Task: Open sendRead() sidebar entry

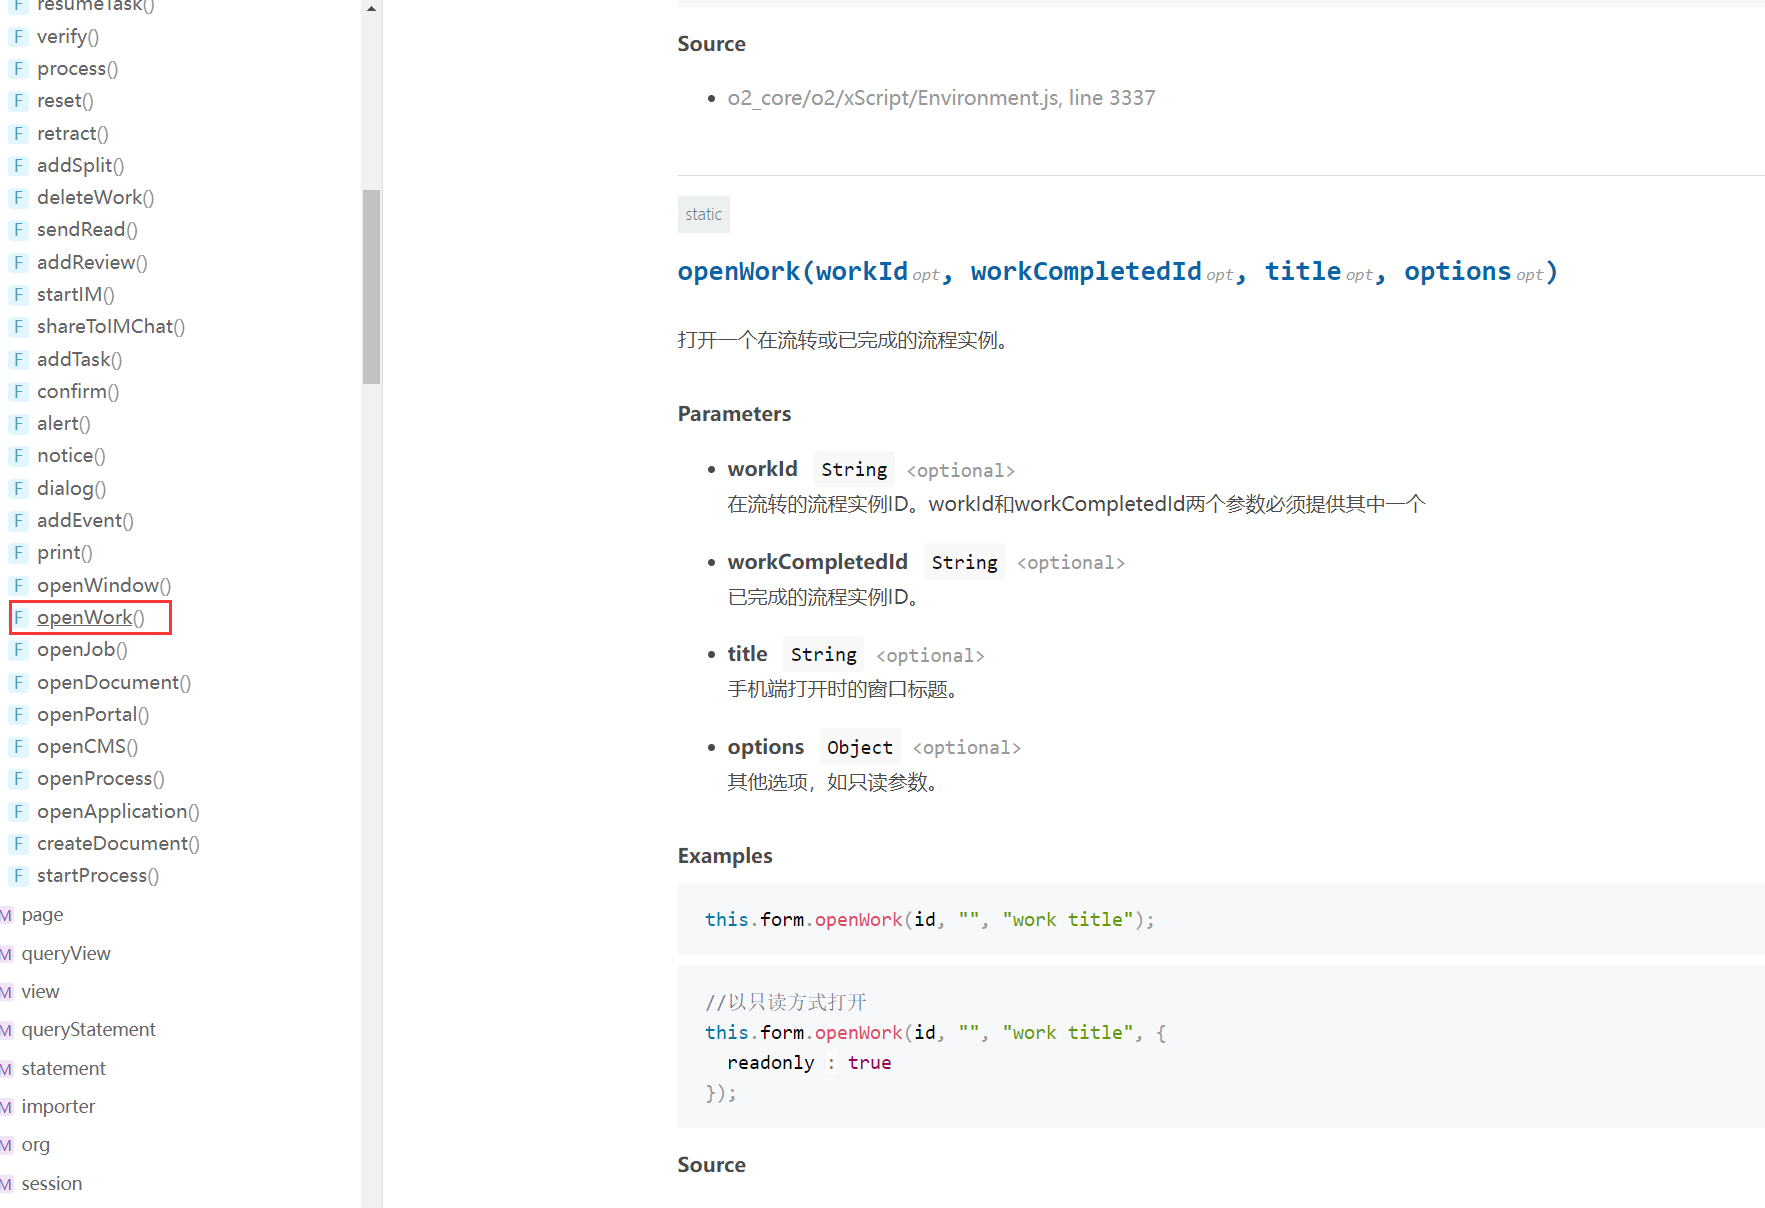Action: click(x=87, y=230)
